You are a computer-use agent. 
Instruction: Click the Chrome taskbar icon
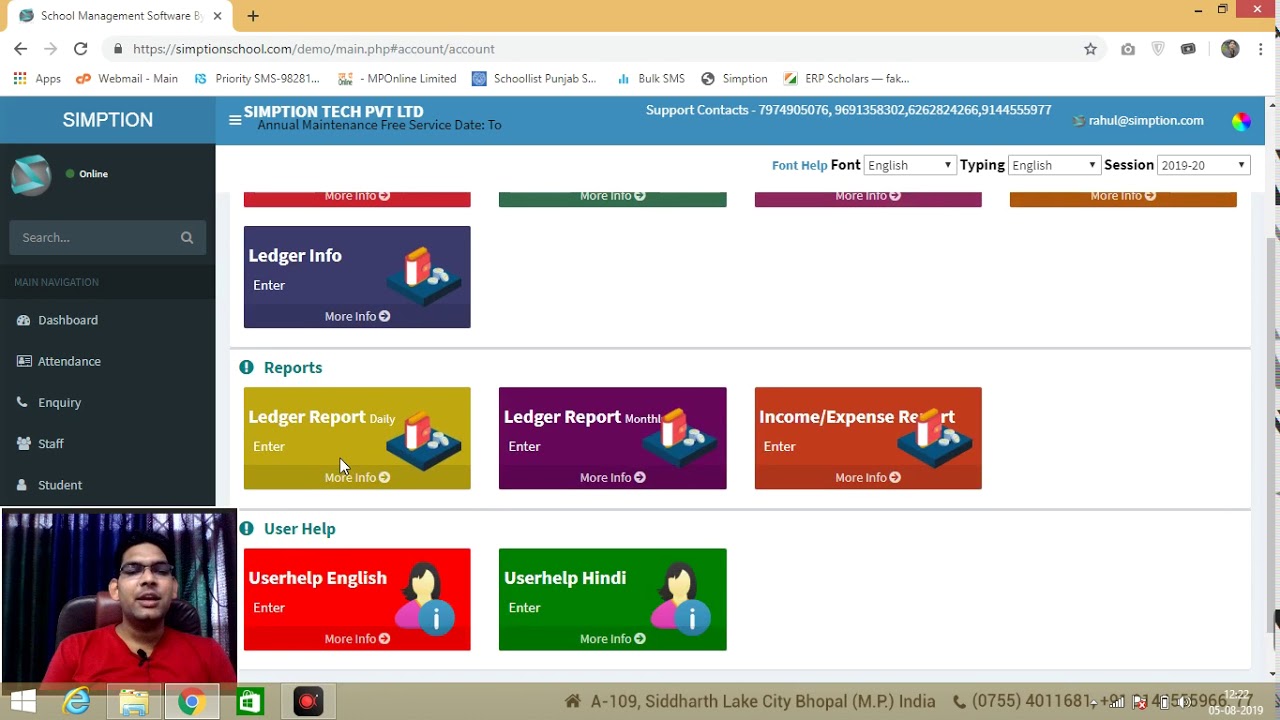[x=191, y=702]
